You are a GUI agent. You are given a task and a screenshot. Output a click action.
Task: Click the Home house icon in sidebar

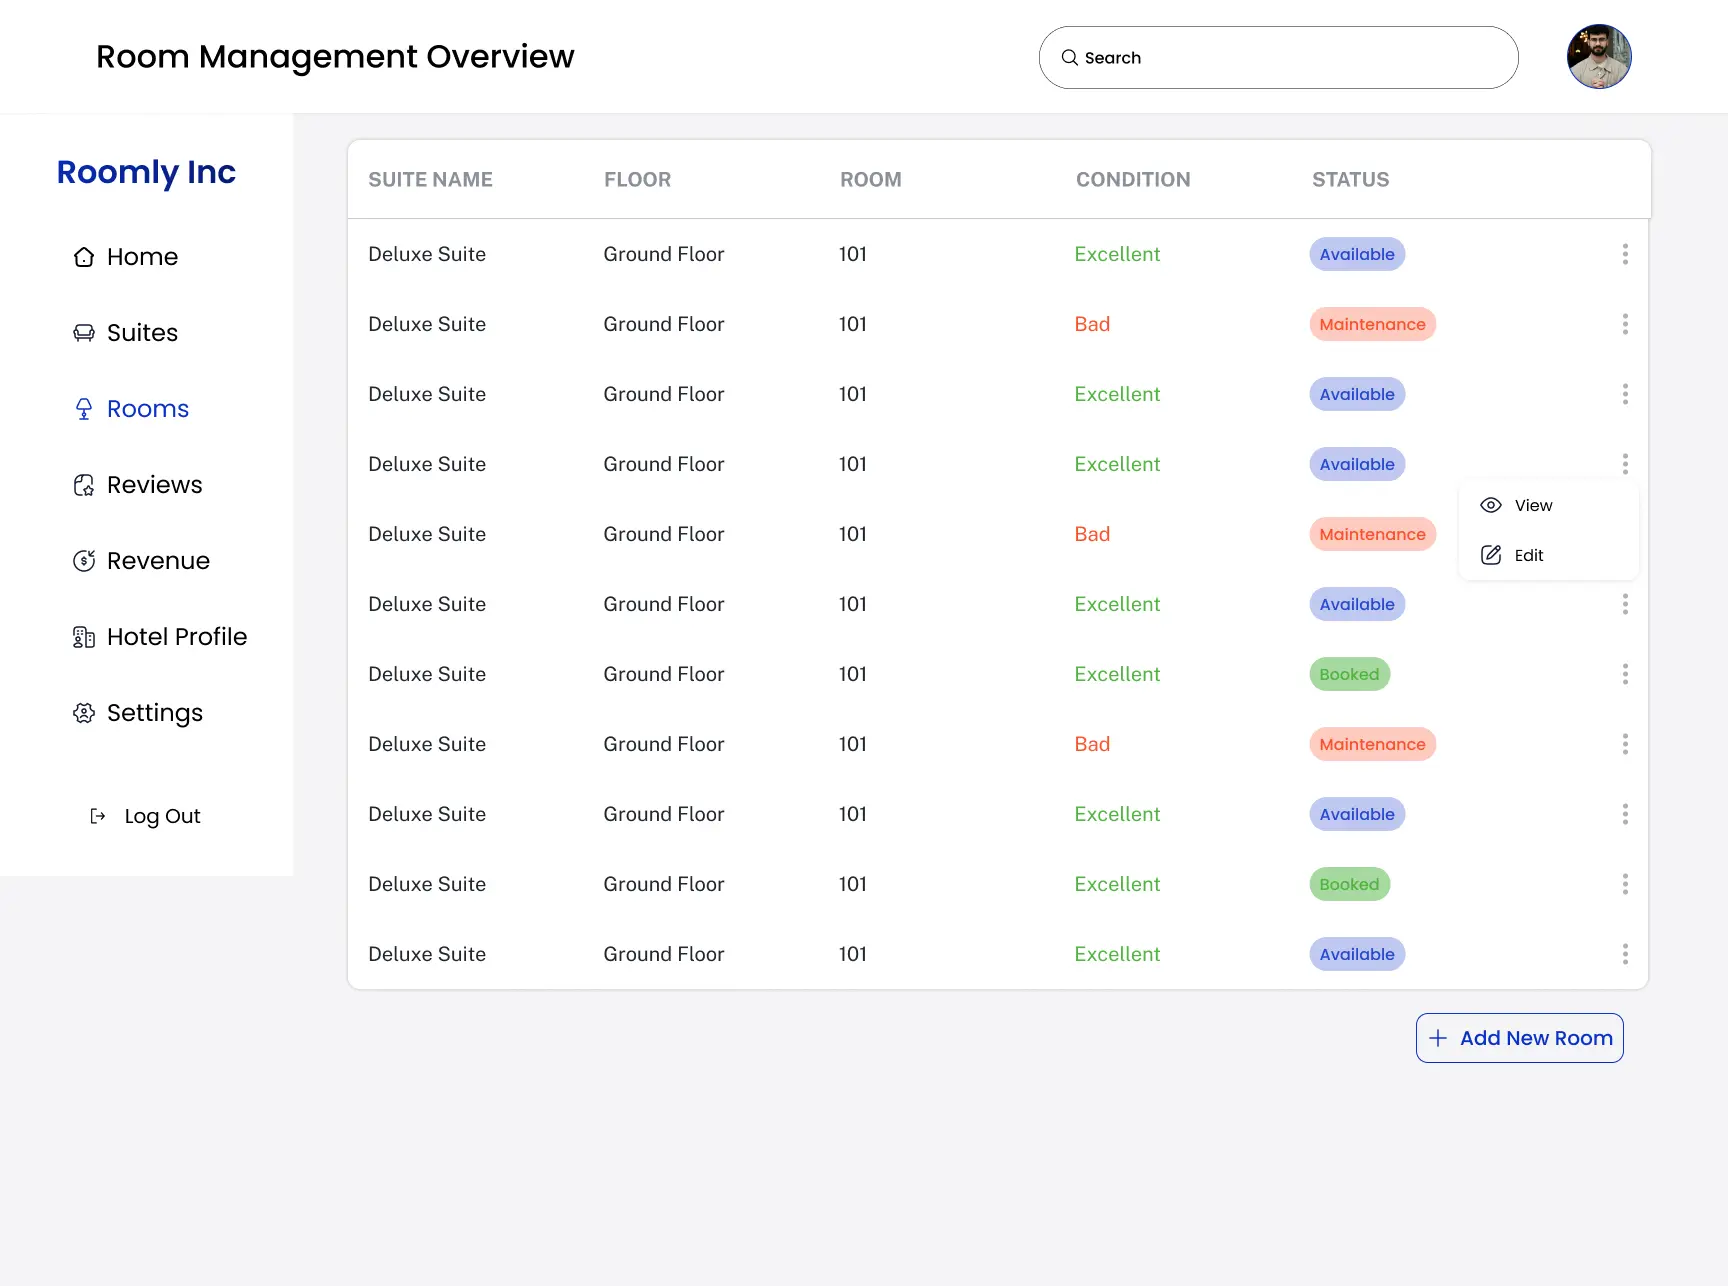coord(84,257)
